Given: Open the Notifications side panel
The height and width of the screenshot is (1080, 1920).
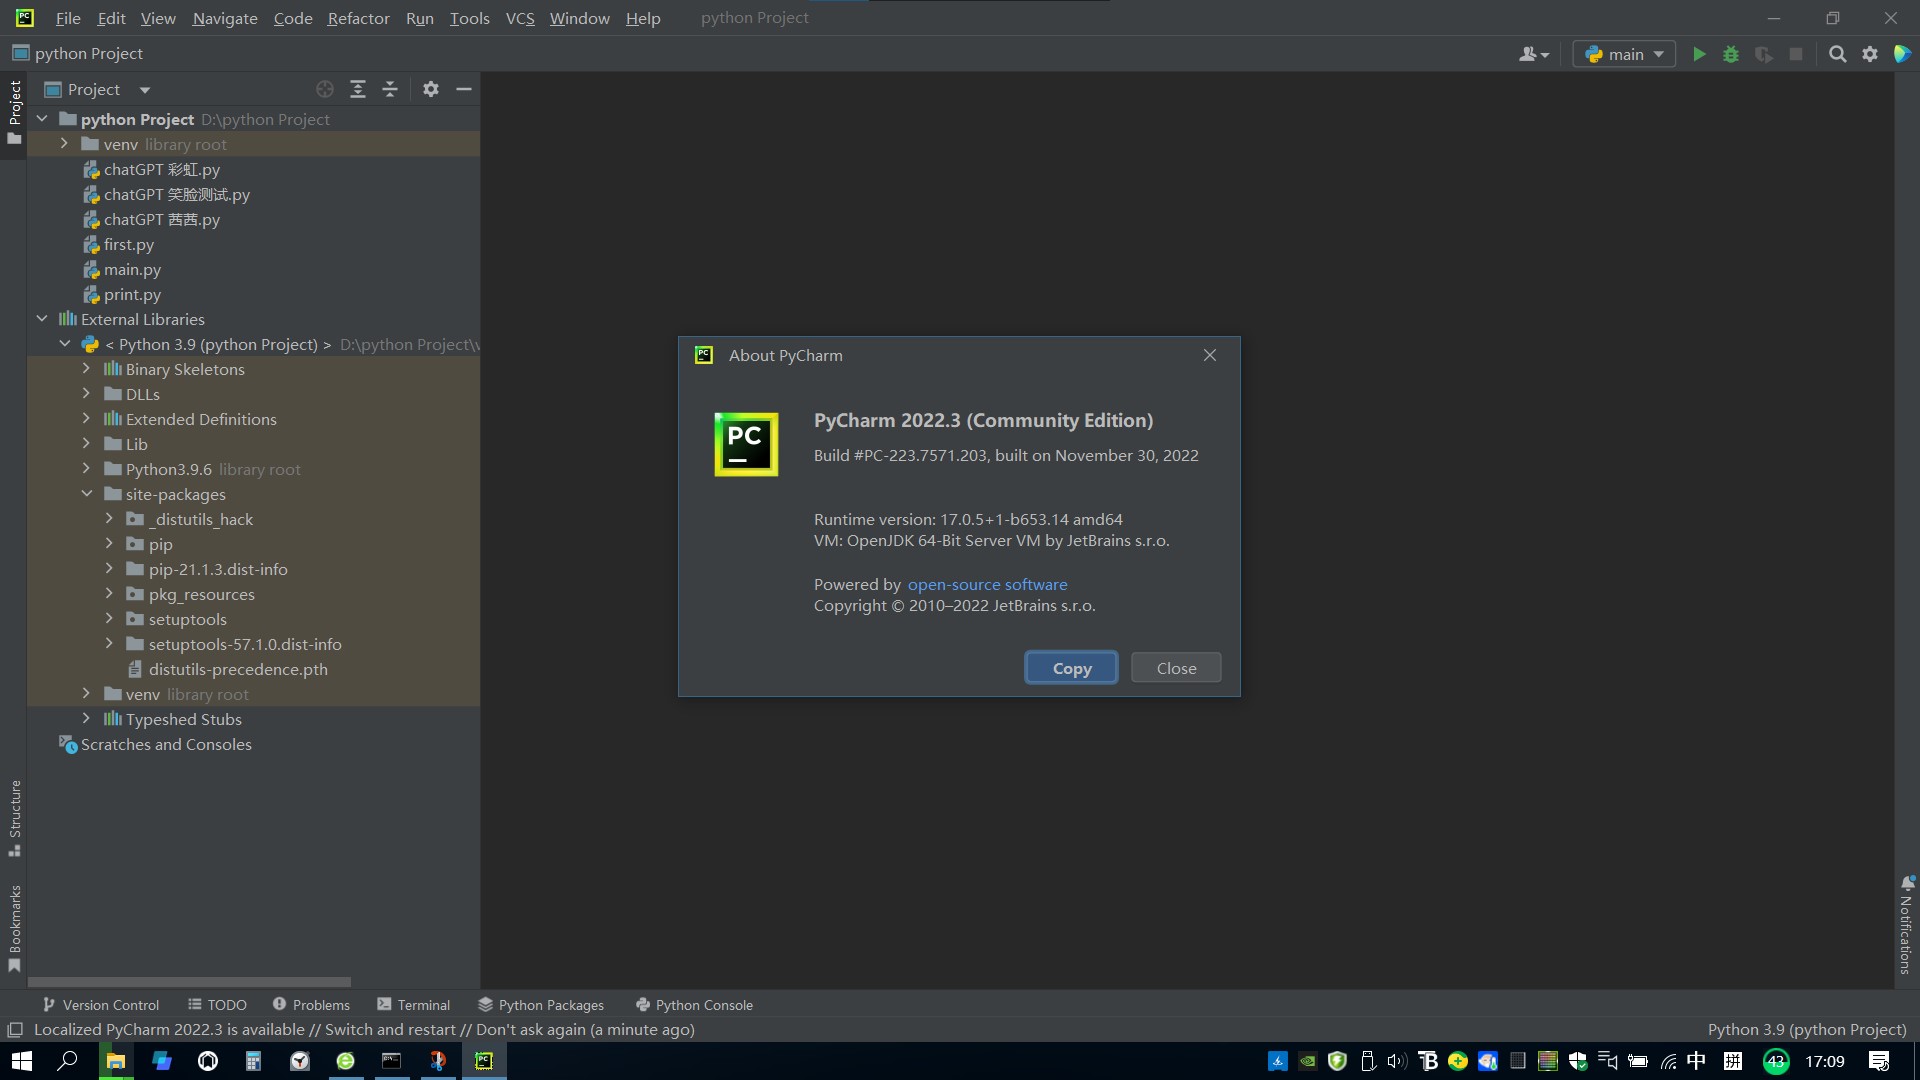Looking at the screenshot, I should [x=1906, y=924].
